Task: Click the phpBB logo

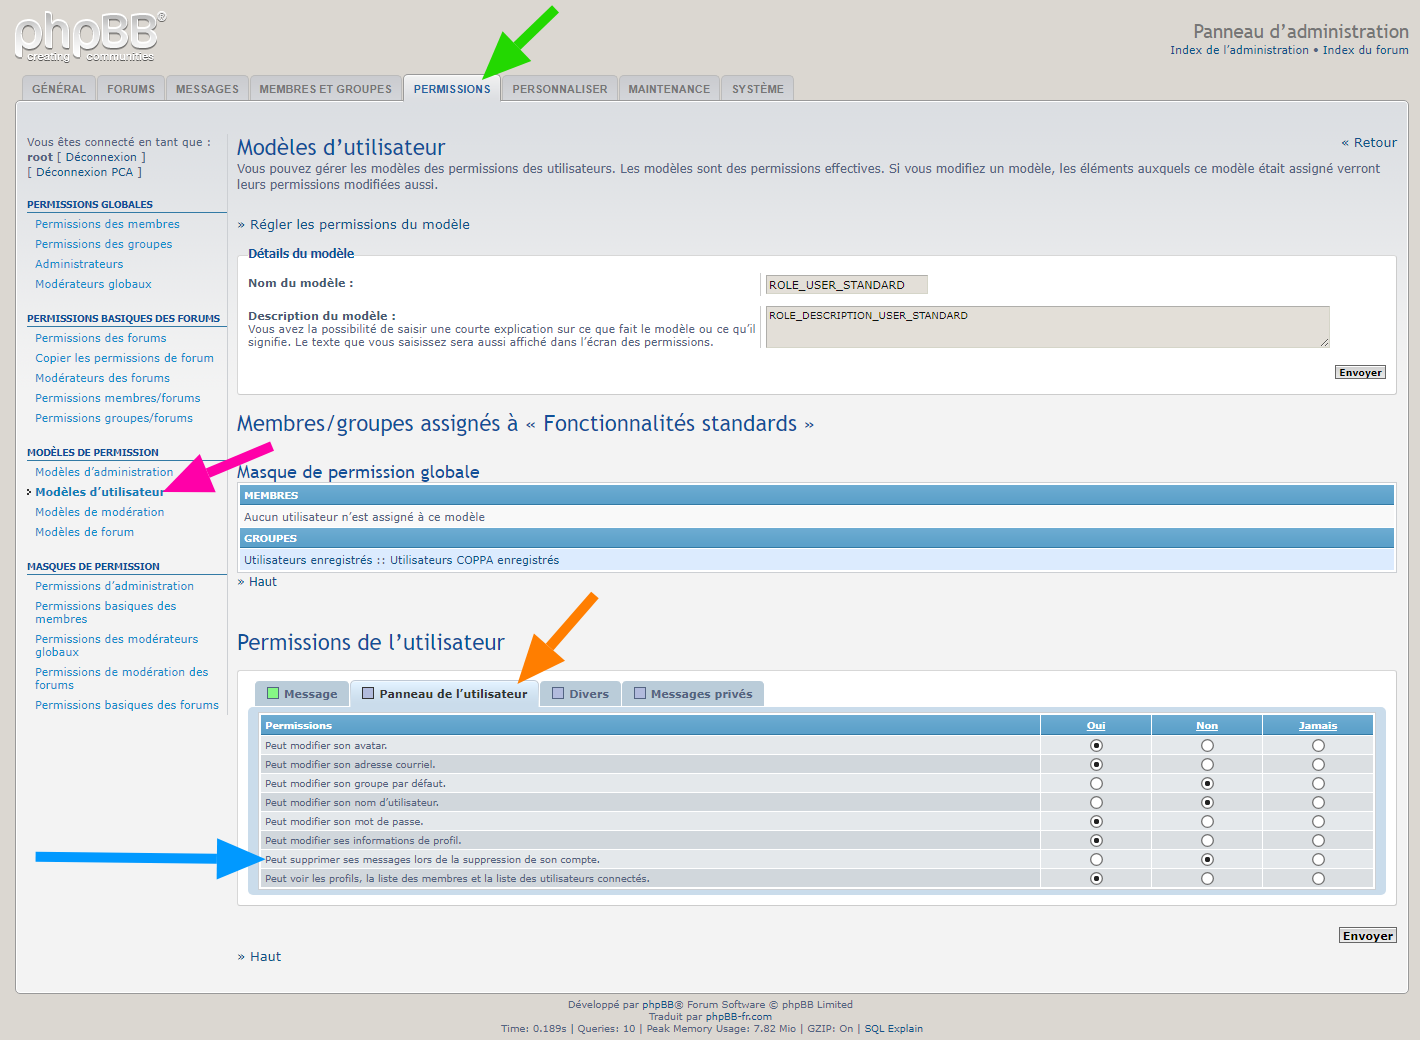Action: click(x=90, y=36)
